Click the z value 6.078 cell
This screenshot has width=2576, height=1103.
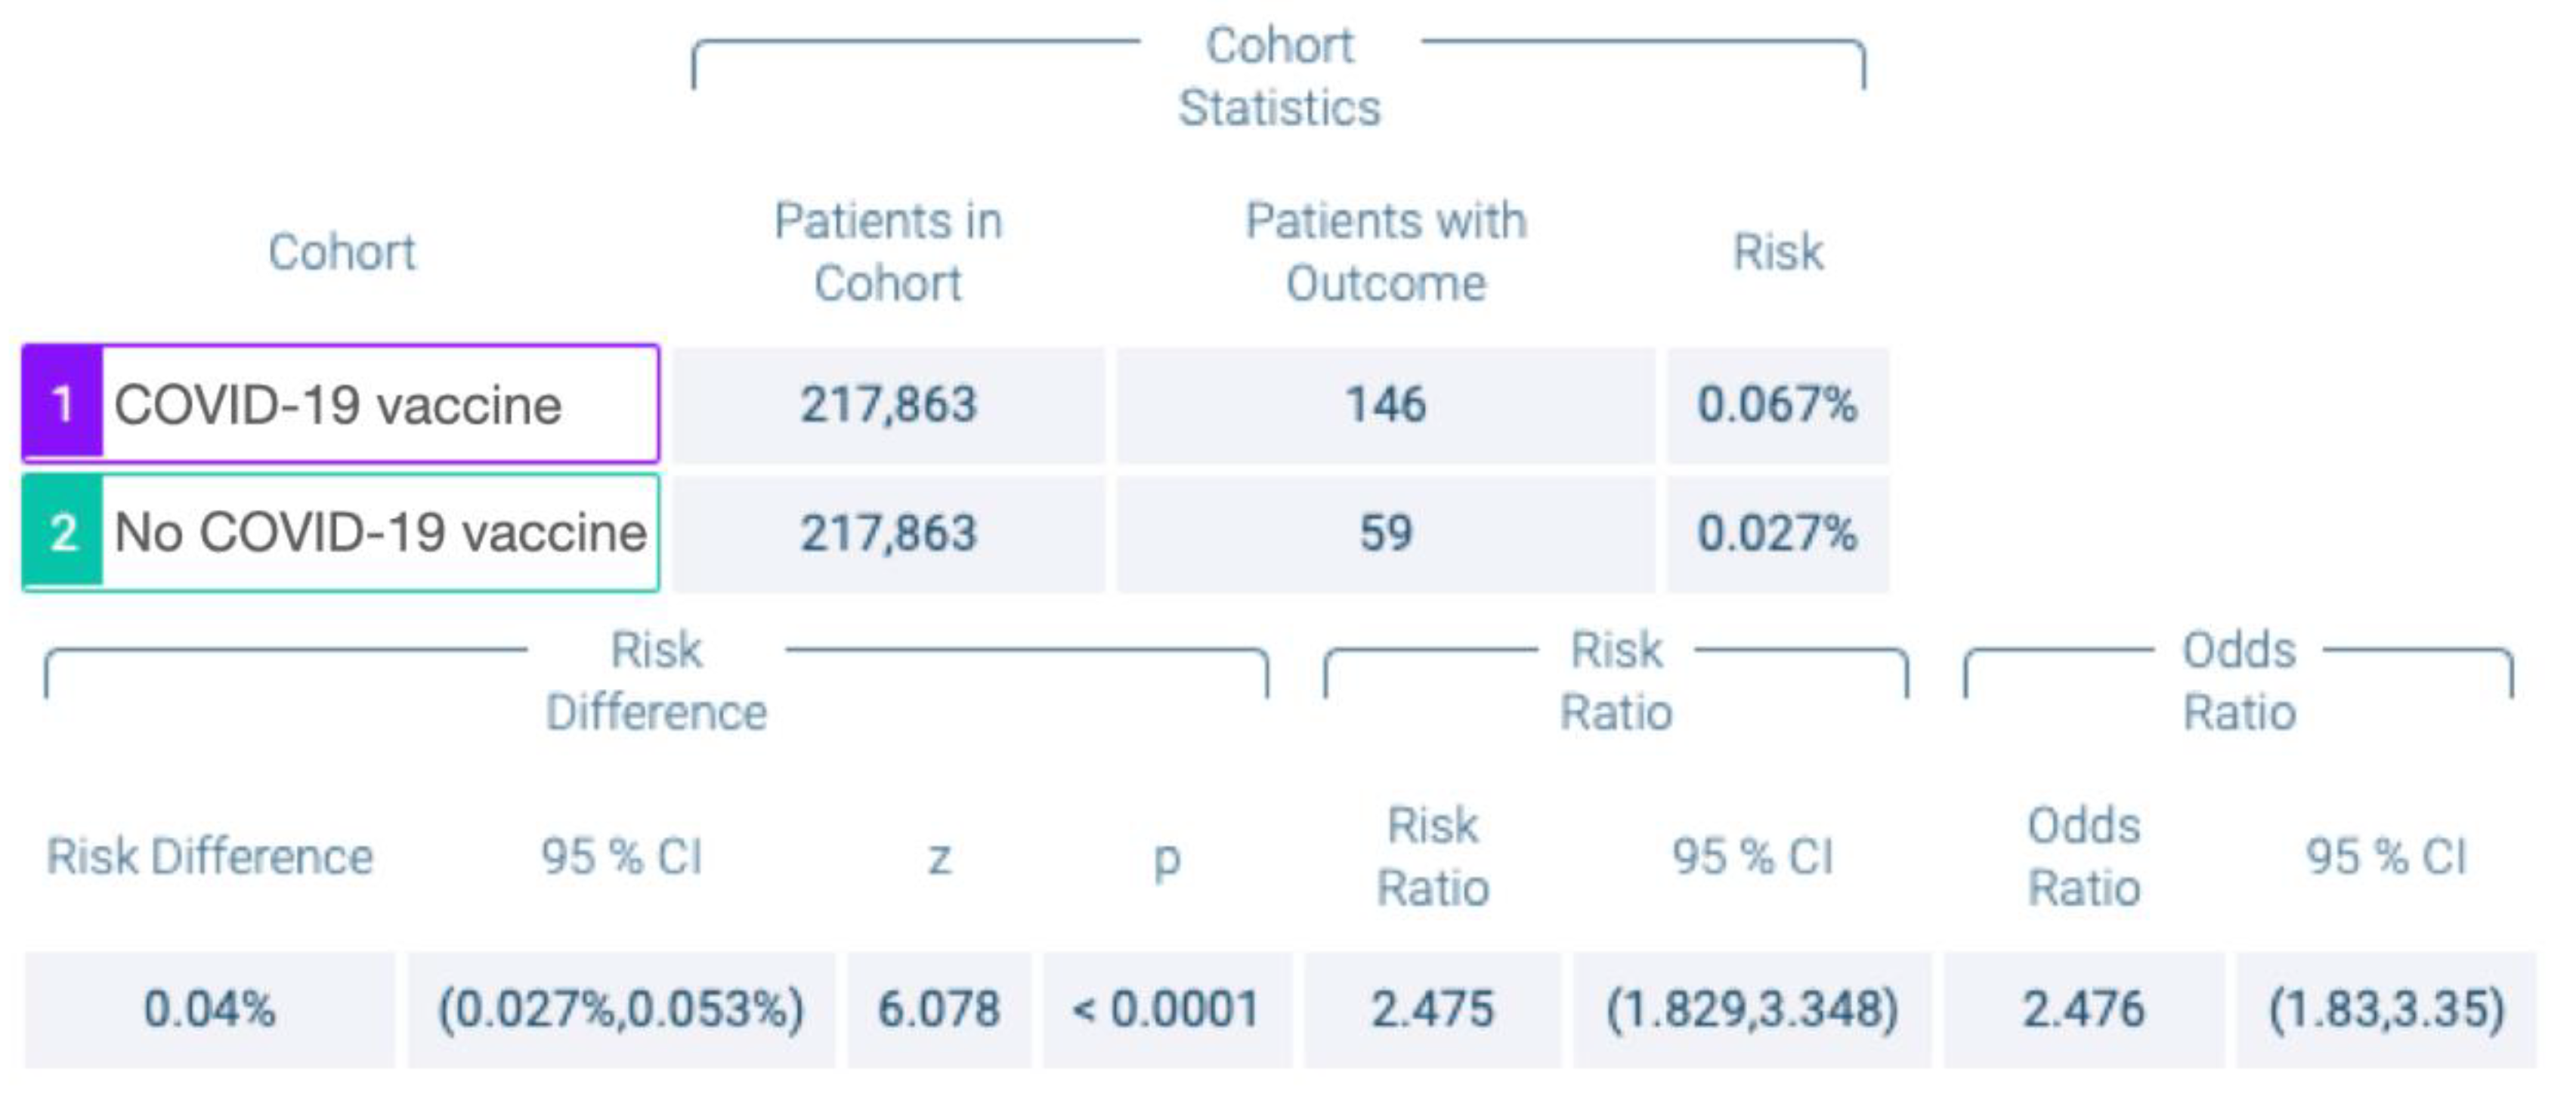pyautogui.click(x=938, y=1009)
